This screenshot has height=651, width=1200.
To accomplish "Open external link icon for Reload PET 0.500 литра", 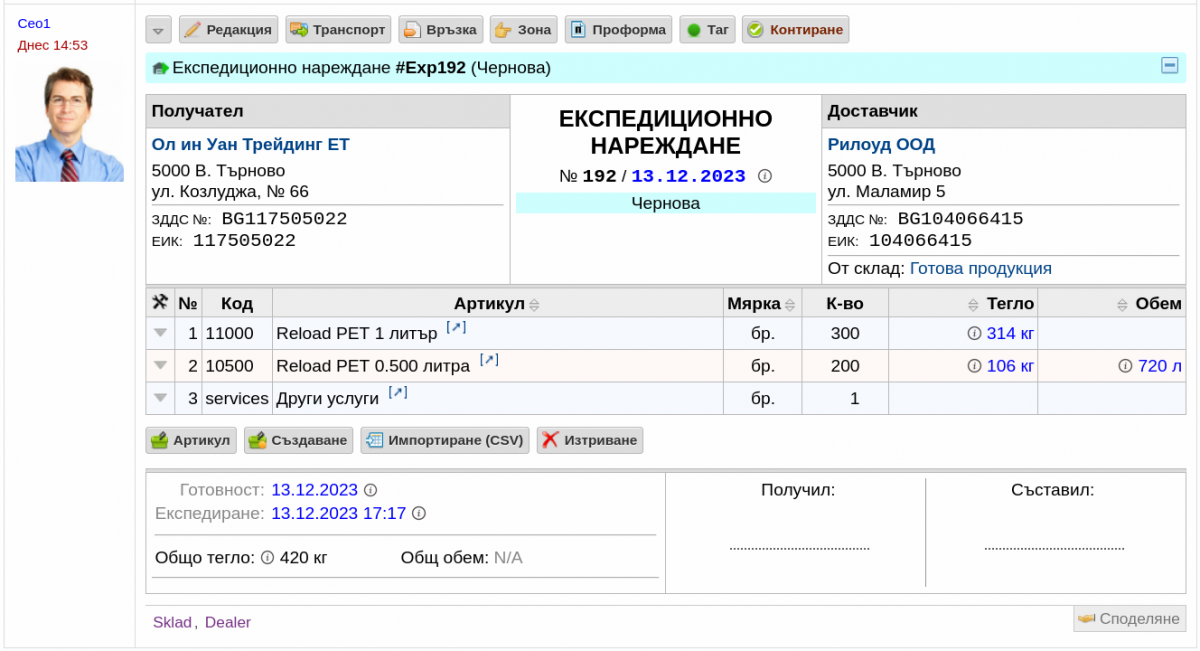I will click(x=489, y=360).
